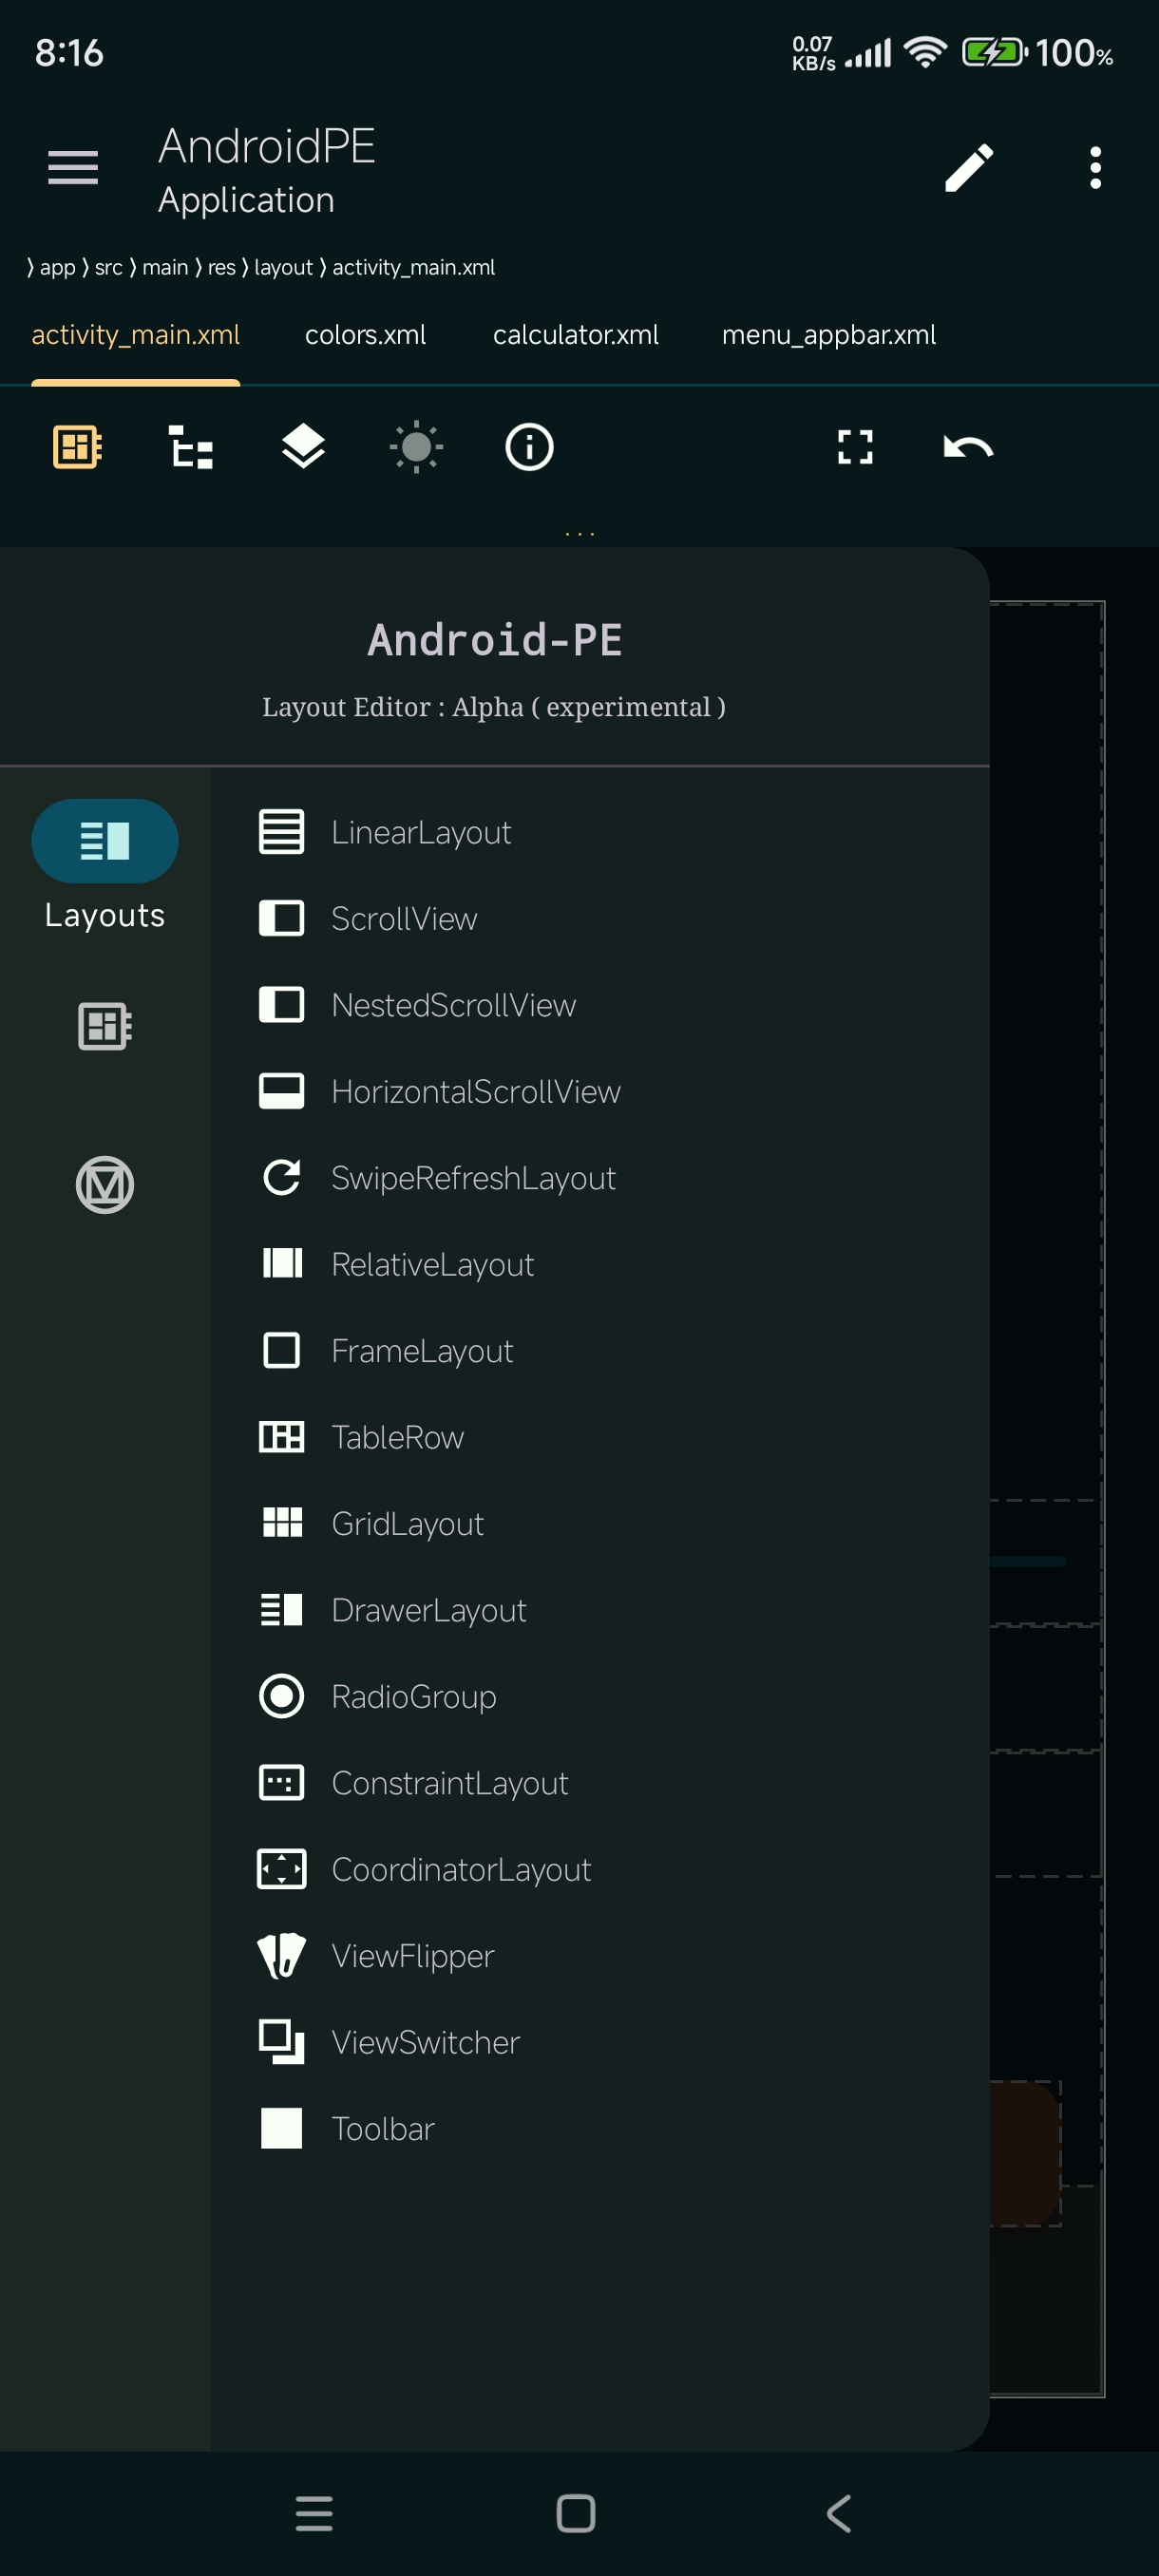Screen dimensions: 1159x2576
Task: Switch to the colors.xml tab
Action: coord(365,335)
